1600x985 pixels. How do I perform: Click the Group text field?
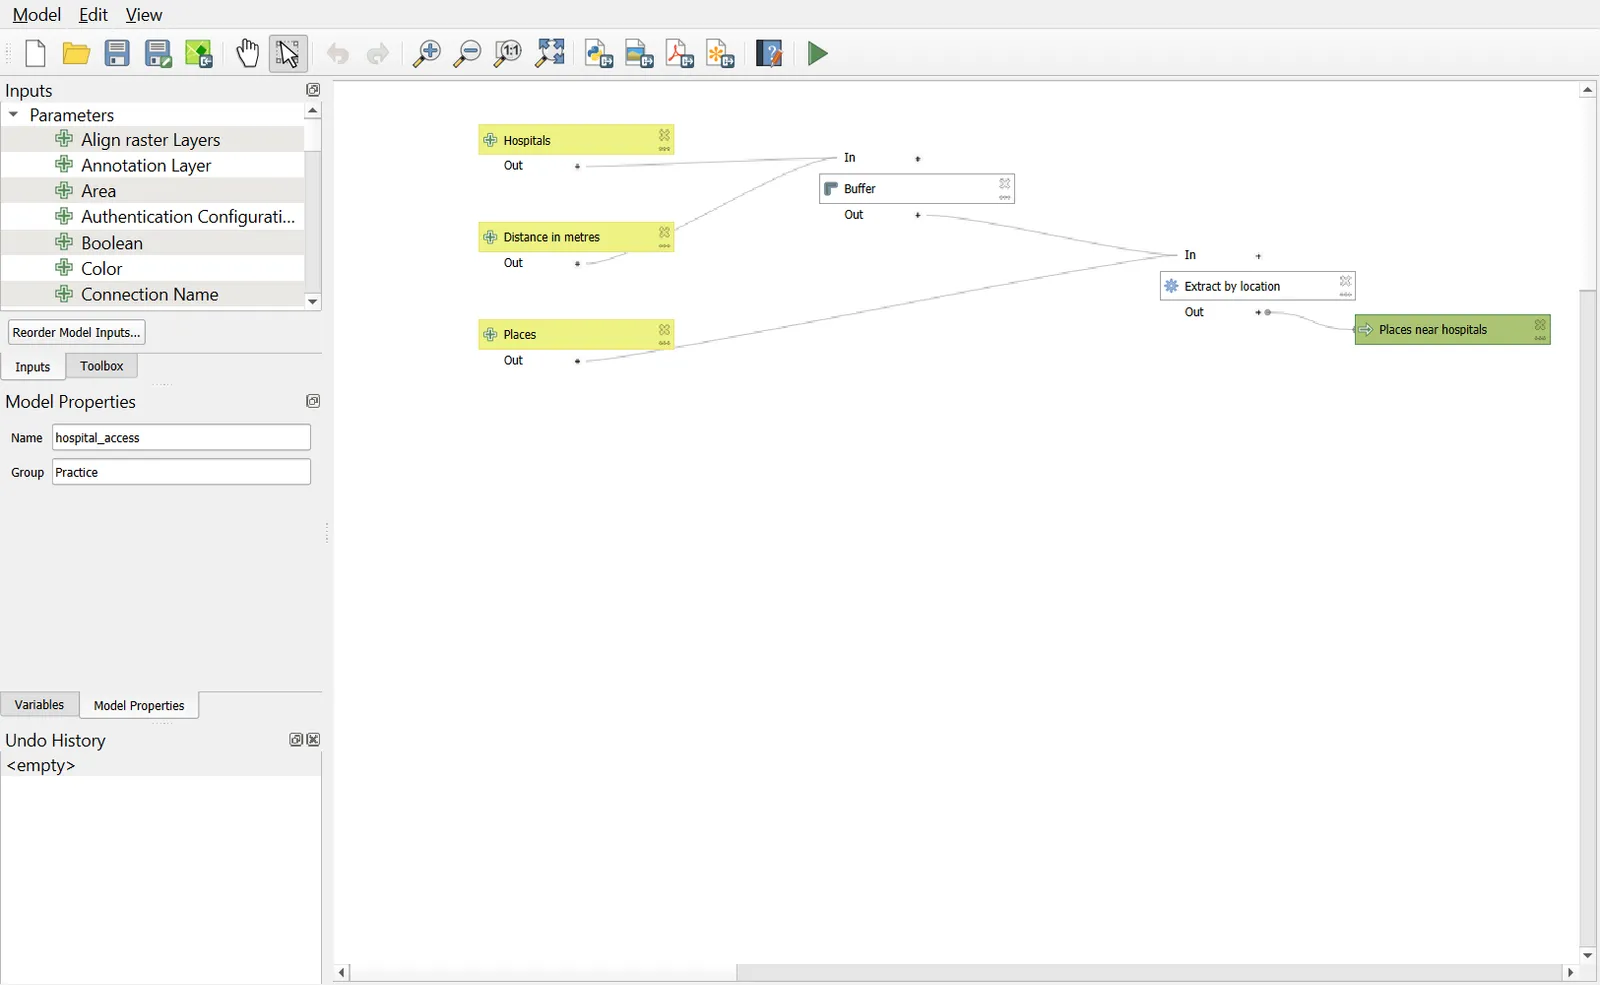181,472
